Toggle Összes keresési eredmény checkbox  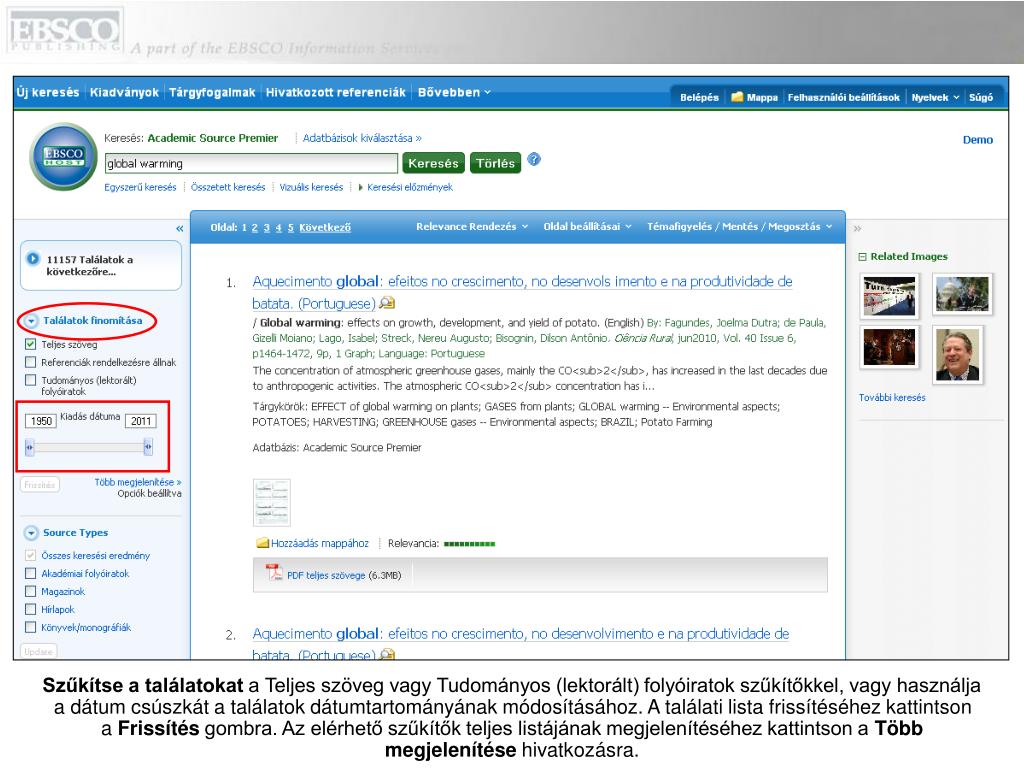tap(31, 555)
